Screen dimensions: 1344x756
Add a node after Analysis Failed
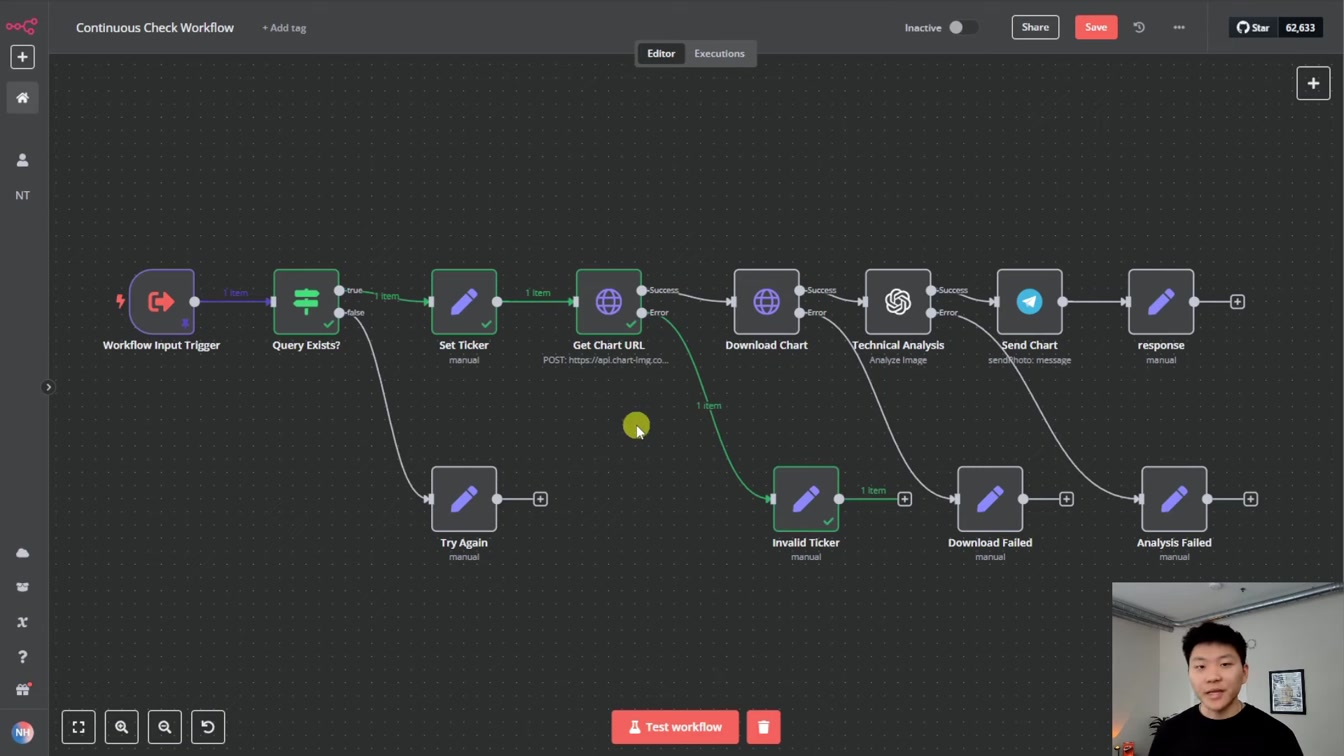[1250, 499]
